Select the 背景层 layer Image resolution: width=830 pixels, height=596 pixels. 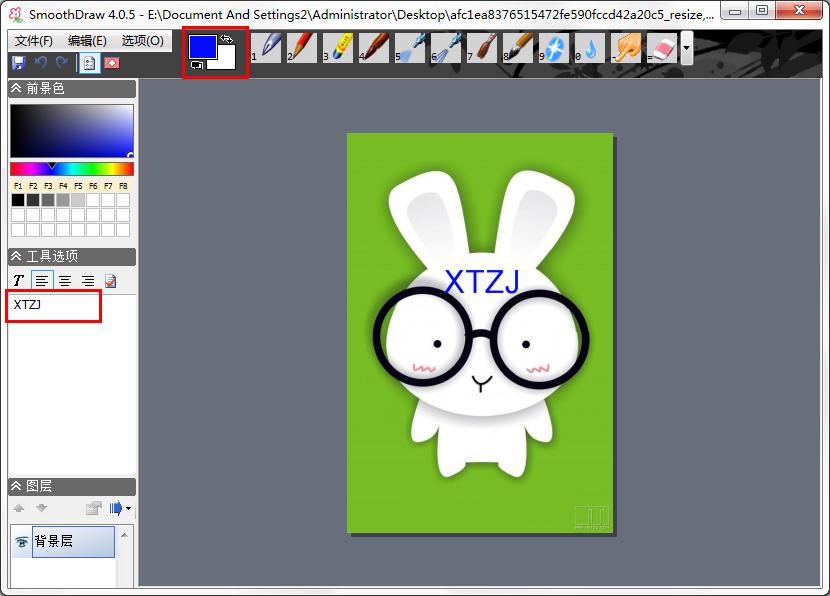click(x=74, y=541)
